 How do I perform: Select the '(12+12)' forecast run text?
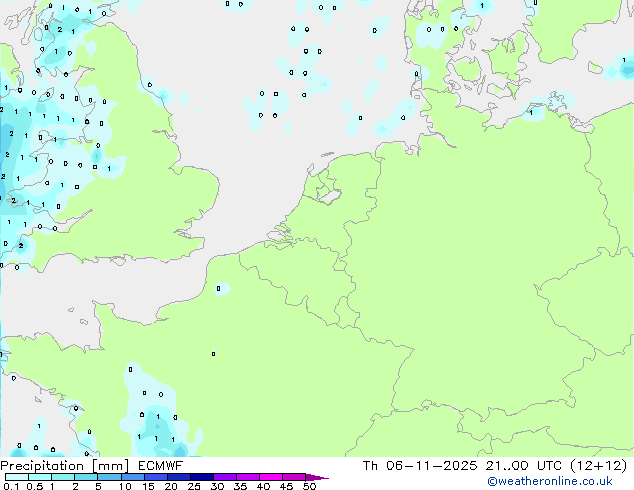(x=598, y=466)
